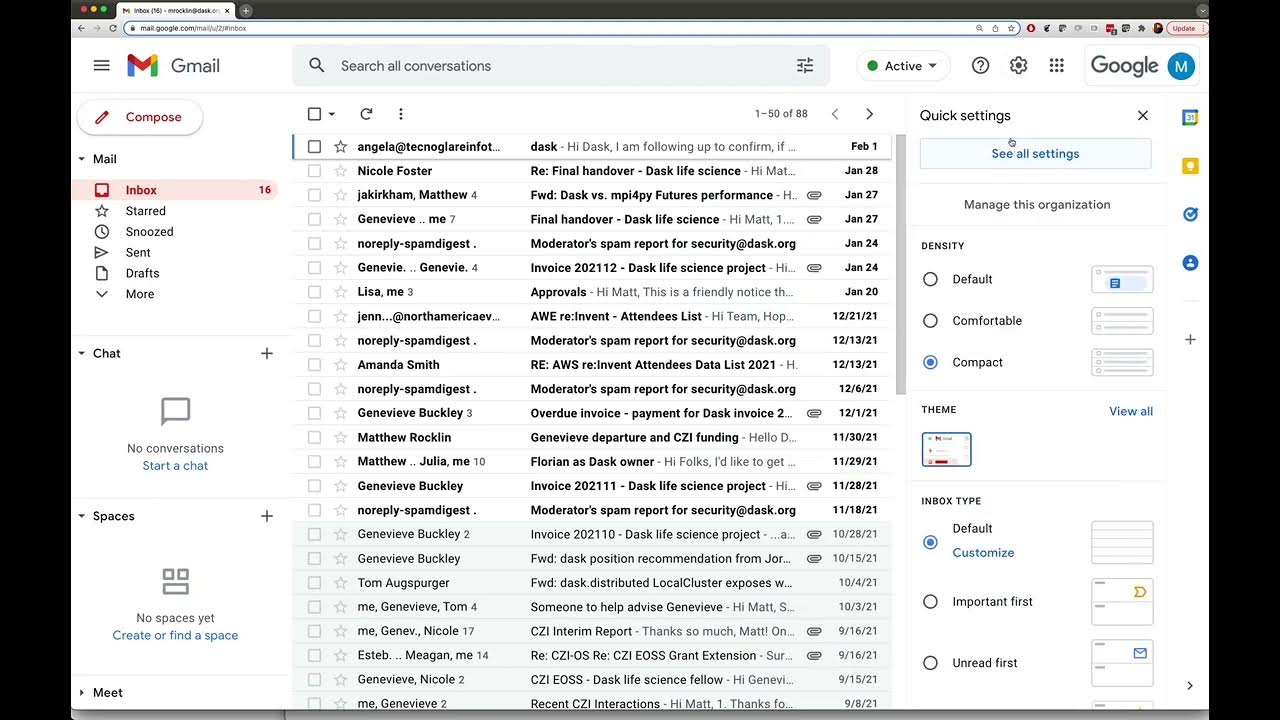Image resolution: width=1280 pixels, height=720 pixels.
Task: Click the search options filter icon
Action: click(805, 65)
